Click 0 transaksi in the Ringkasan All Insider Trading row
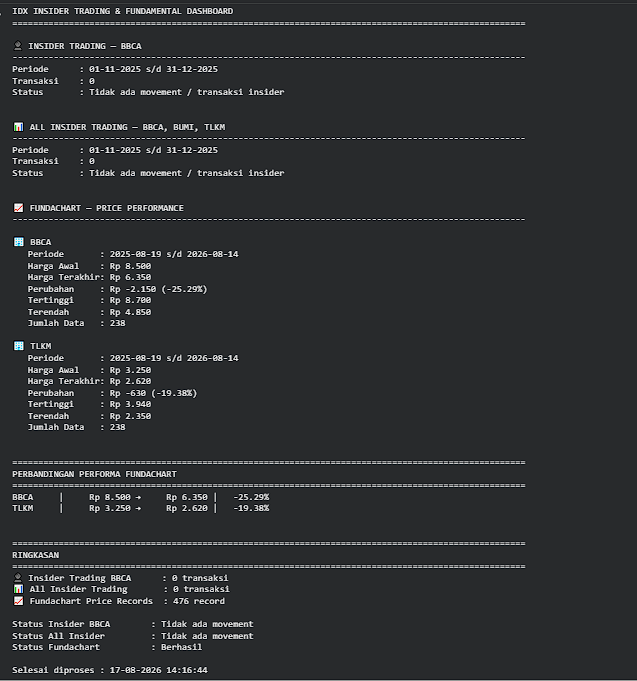Viewport: 637px width, 681px height. click(201, 589)
